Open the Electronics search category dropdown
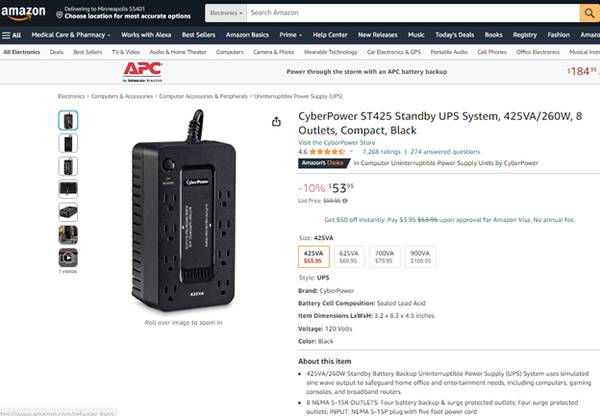The height and width of the screenshot is (416, 600). (224, 13)
